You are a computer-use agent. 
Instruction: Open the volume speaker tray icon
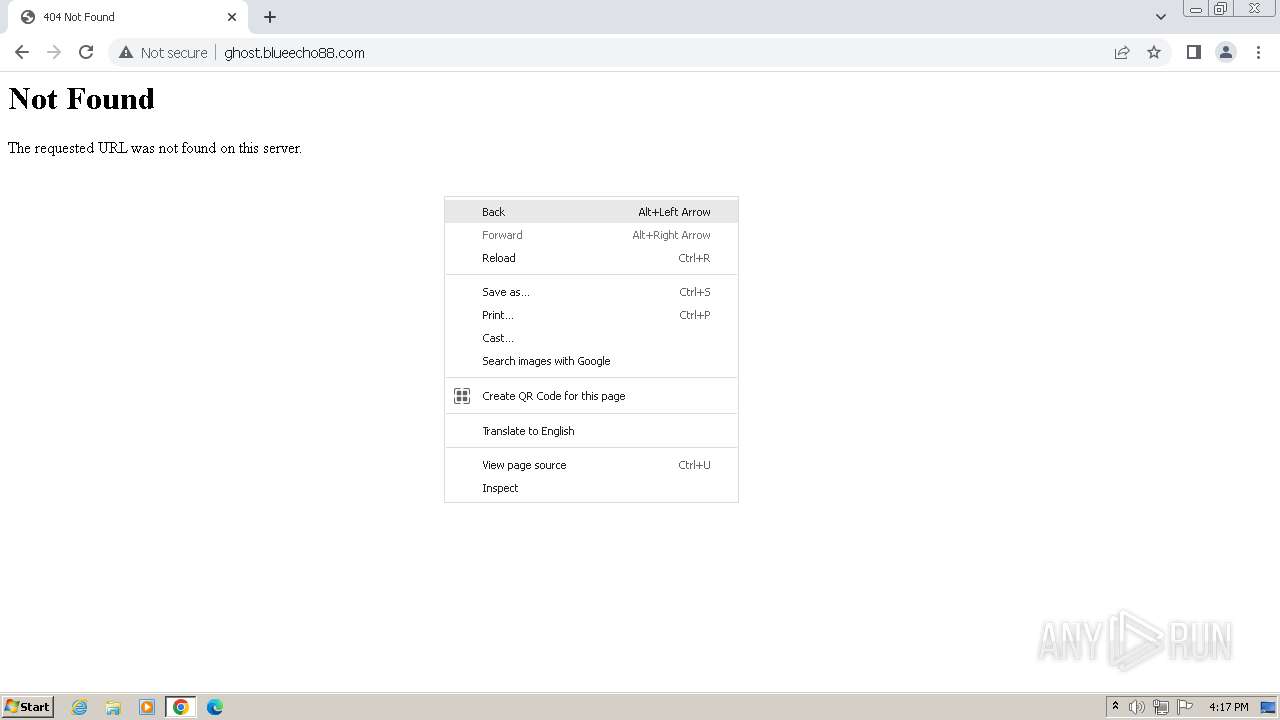(x=1137, y=707)
